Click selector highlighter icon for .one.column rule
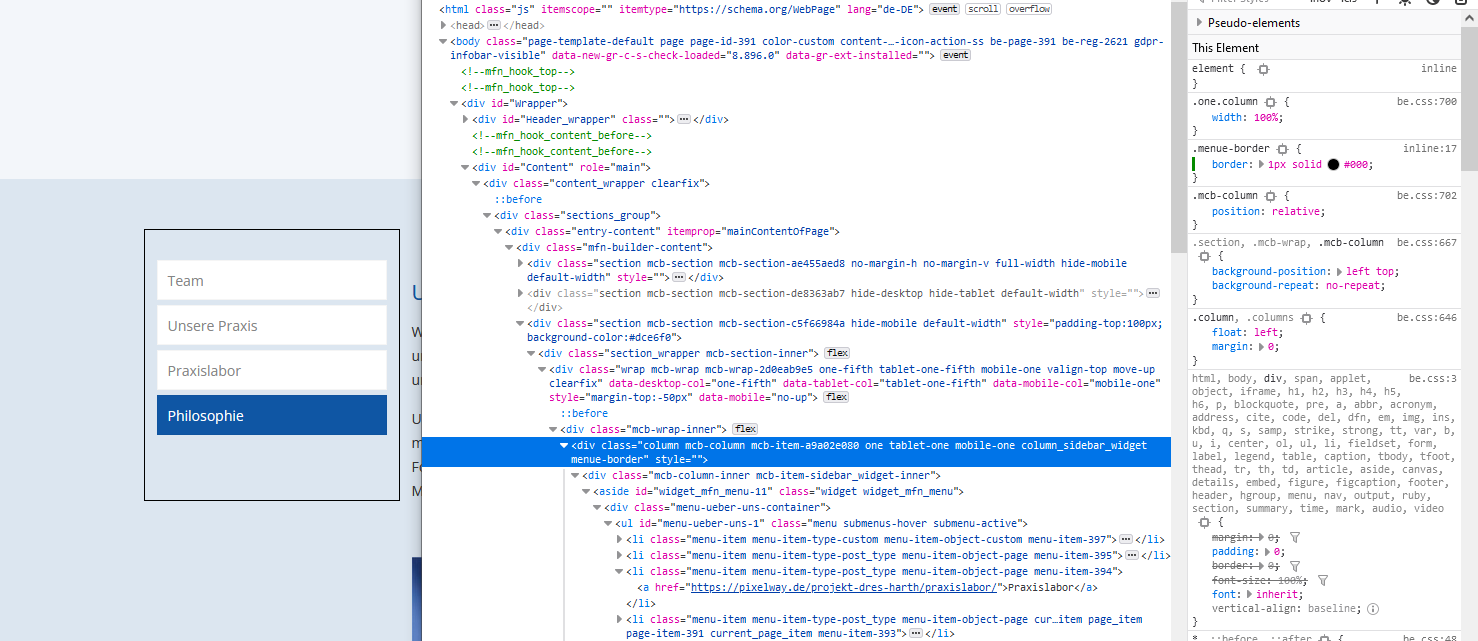The width and height of the screenshot is (1478, 641). [x=1270, y=102]
